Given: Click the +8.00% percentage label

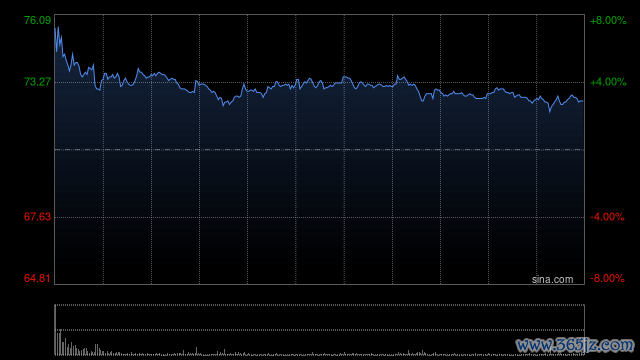Looking at the screenshot, I should click(x=608, y=20).
